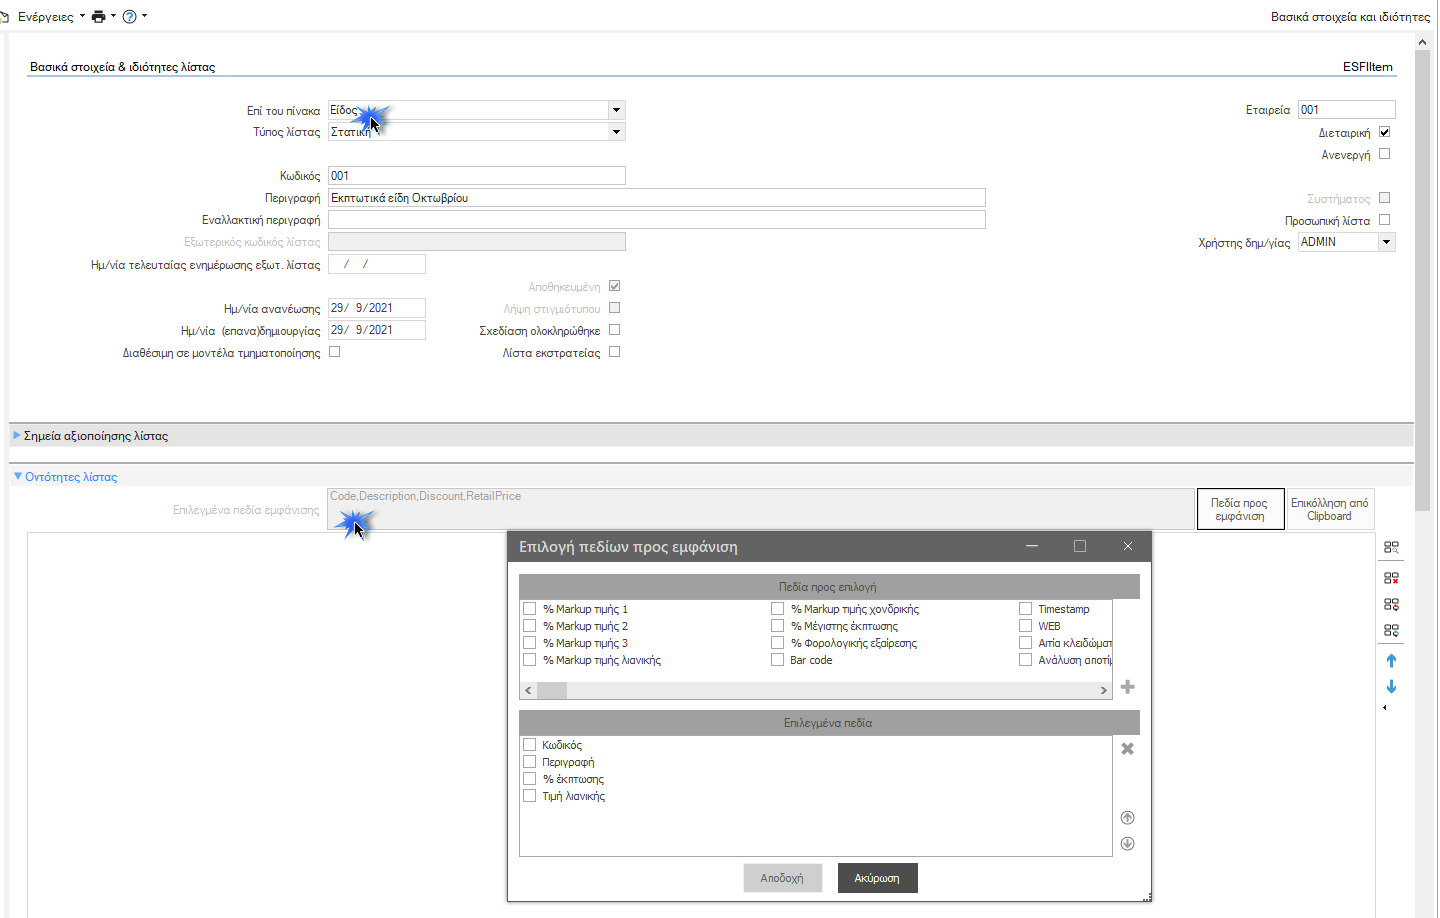
Task: Click the Επικόλληση από Clipboard button
Action: [x=1329, y=509]
